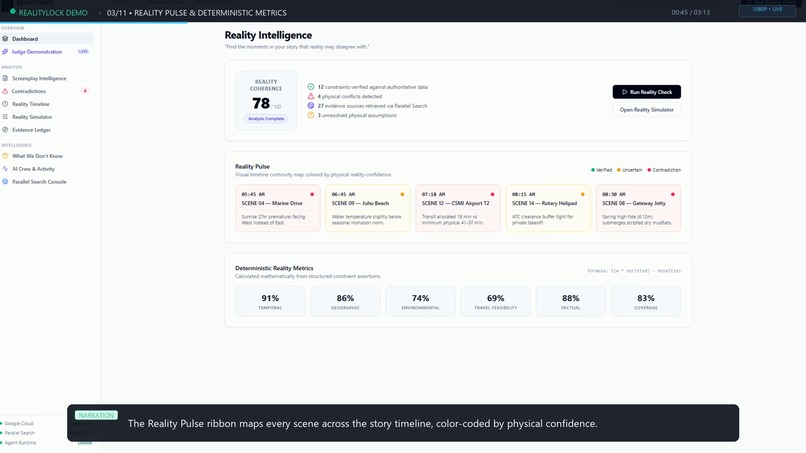This screenshot has height=453, width=806.
Task: Click the Agent Runtime status entry
Action: coord(19,442)
